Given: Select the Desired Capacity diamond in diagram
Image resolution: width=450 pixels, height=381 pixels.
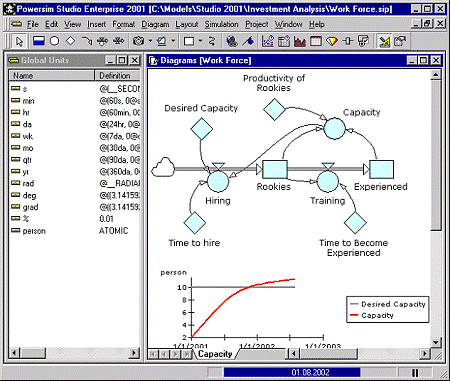Looking at the screenshot, I should 202,129.
